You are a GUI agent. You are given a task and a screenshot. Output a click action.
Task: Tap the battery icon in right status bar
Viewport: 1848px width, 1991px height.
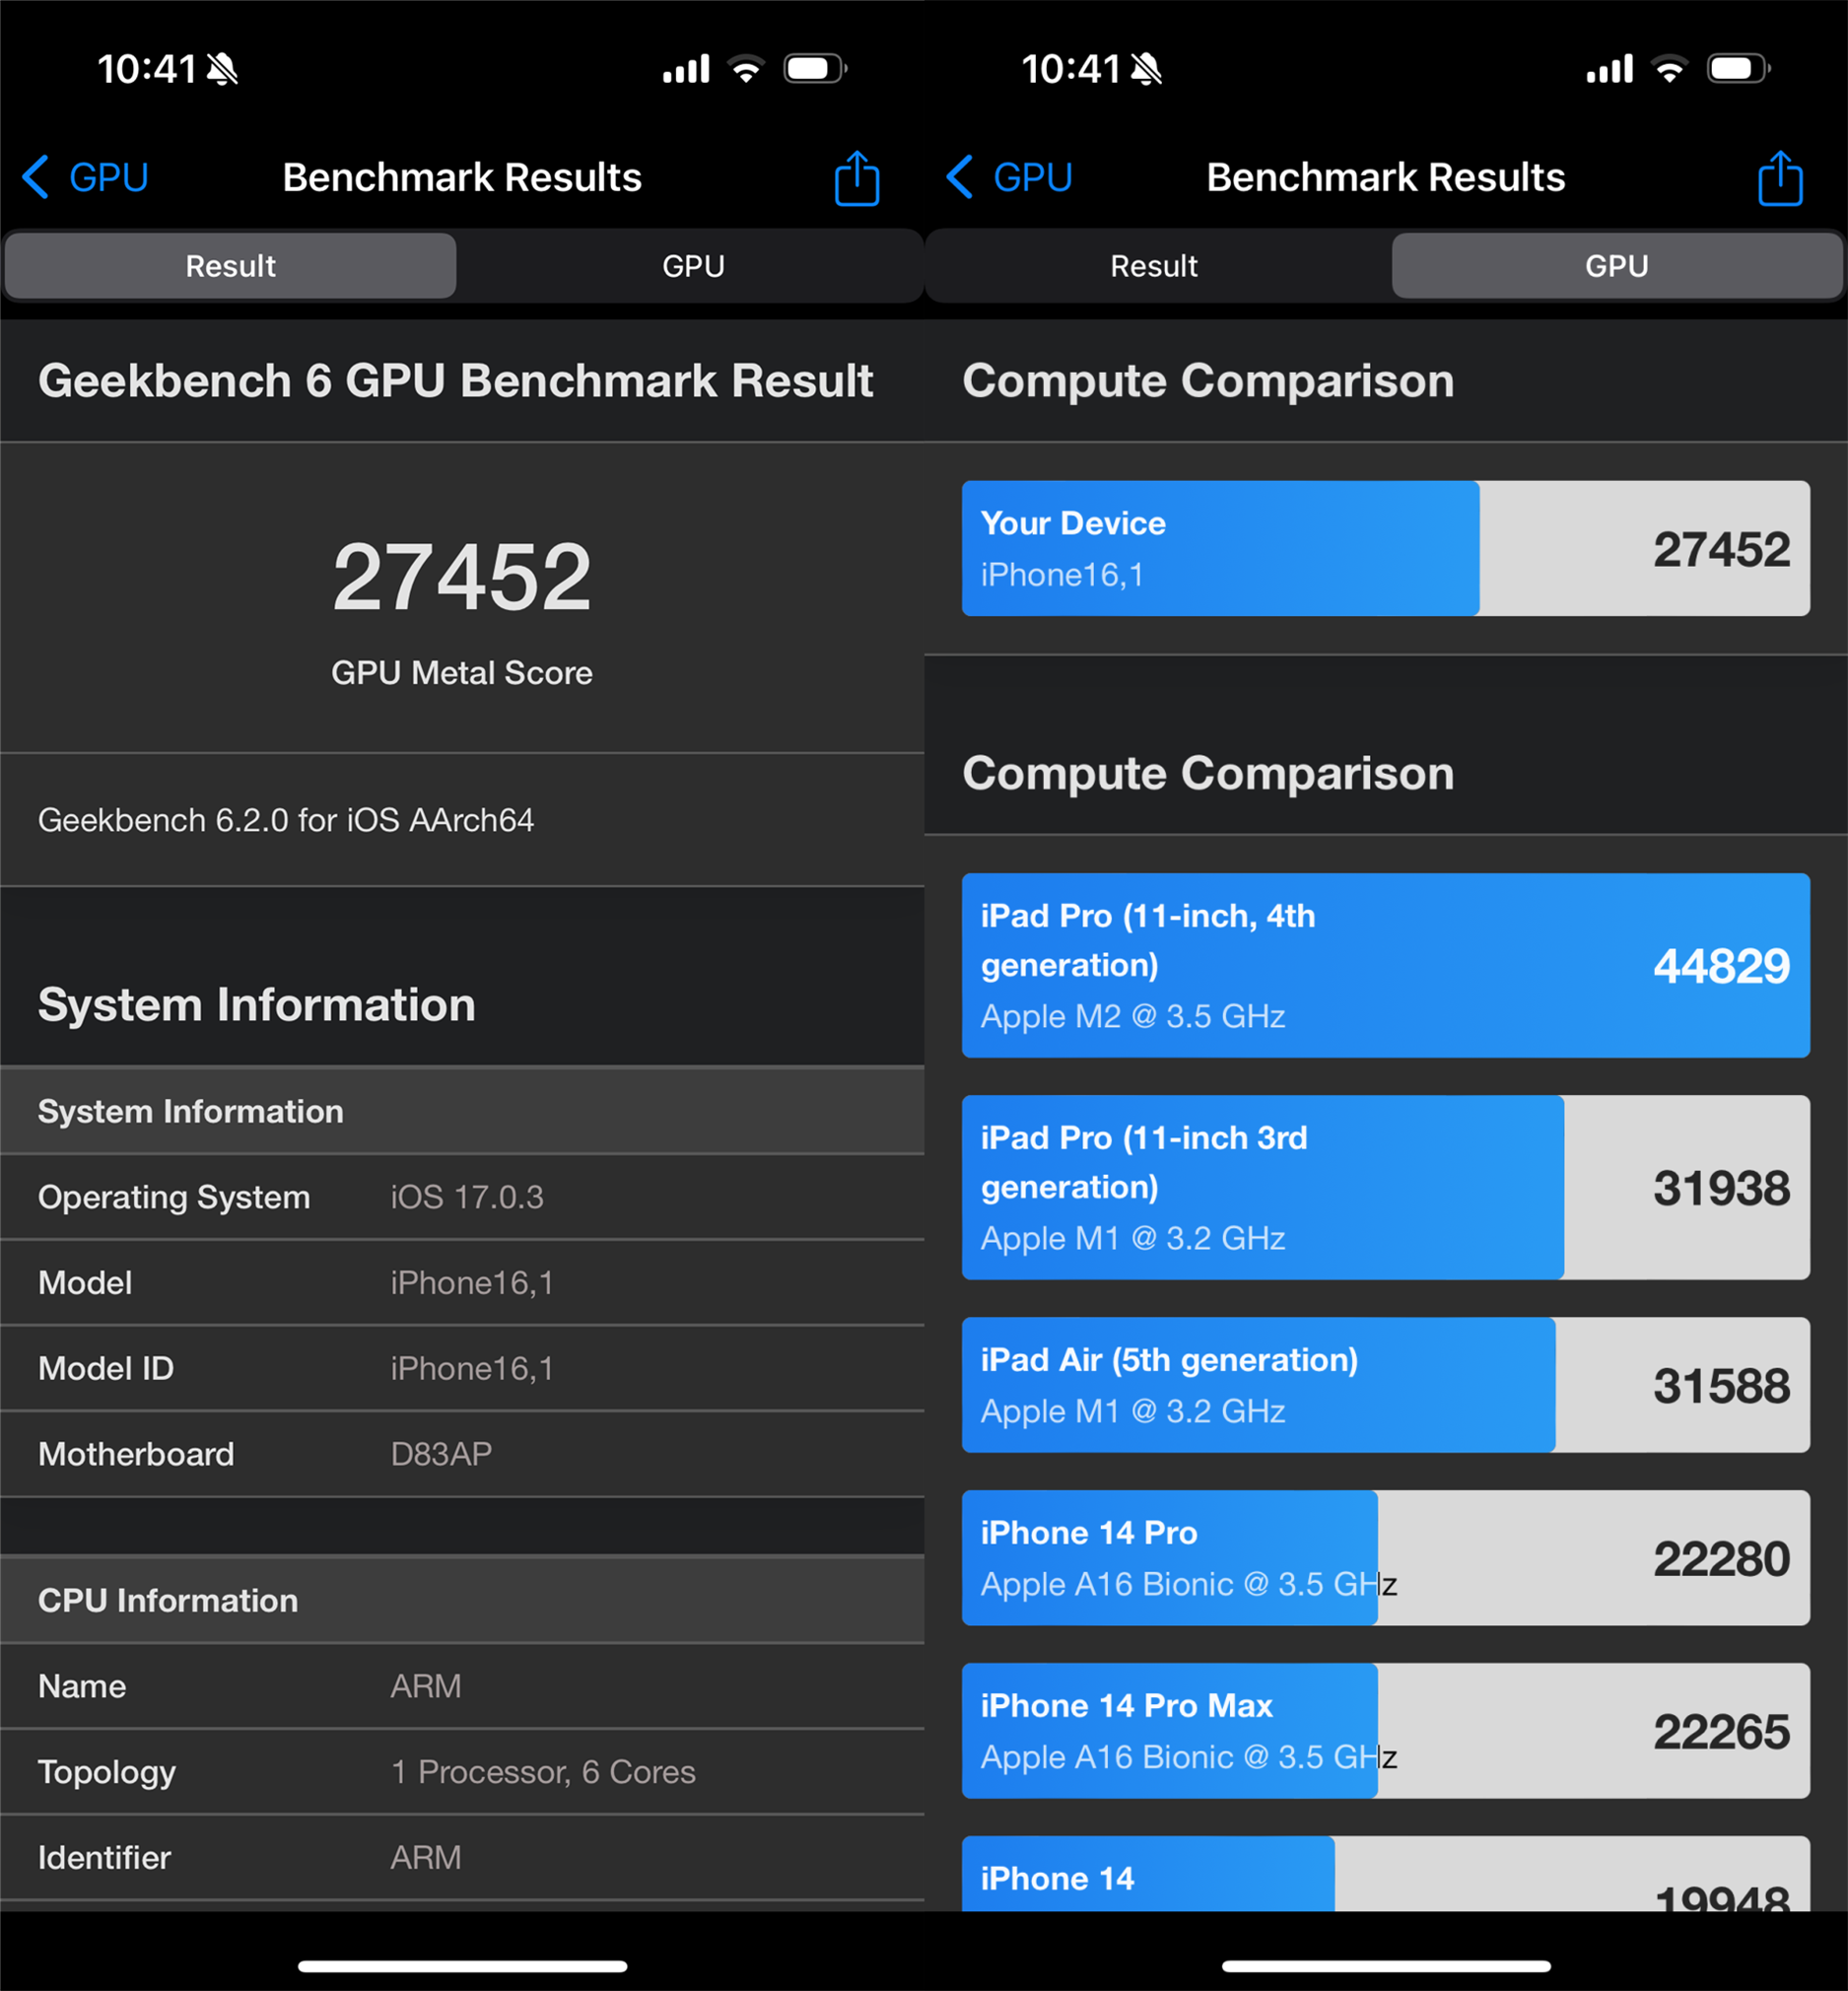click(x=1739, y=69)
